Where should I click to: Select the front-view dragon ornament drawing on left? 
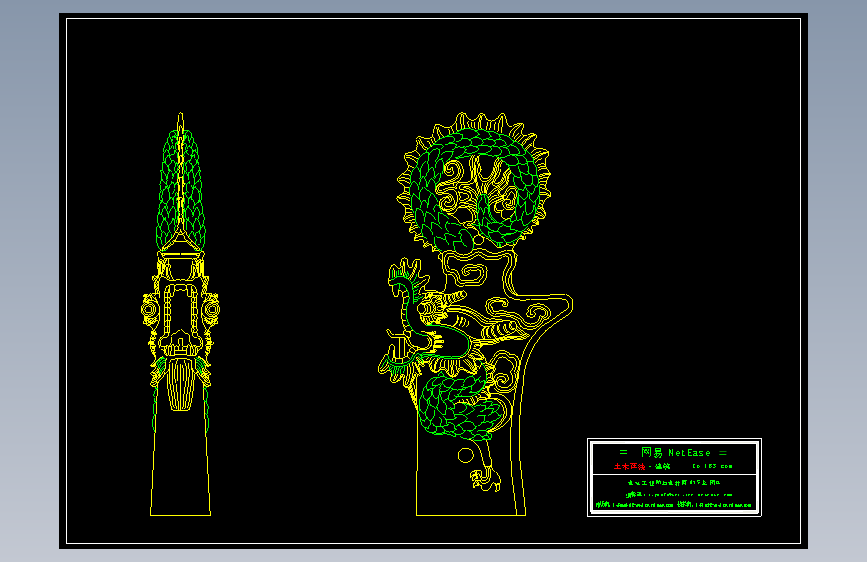[180, 314]
